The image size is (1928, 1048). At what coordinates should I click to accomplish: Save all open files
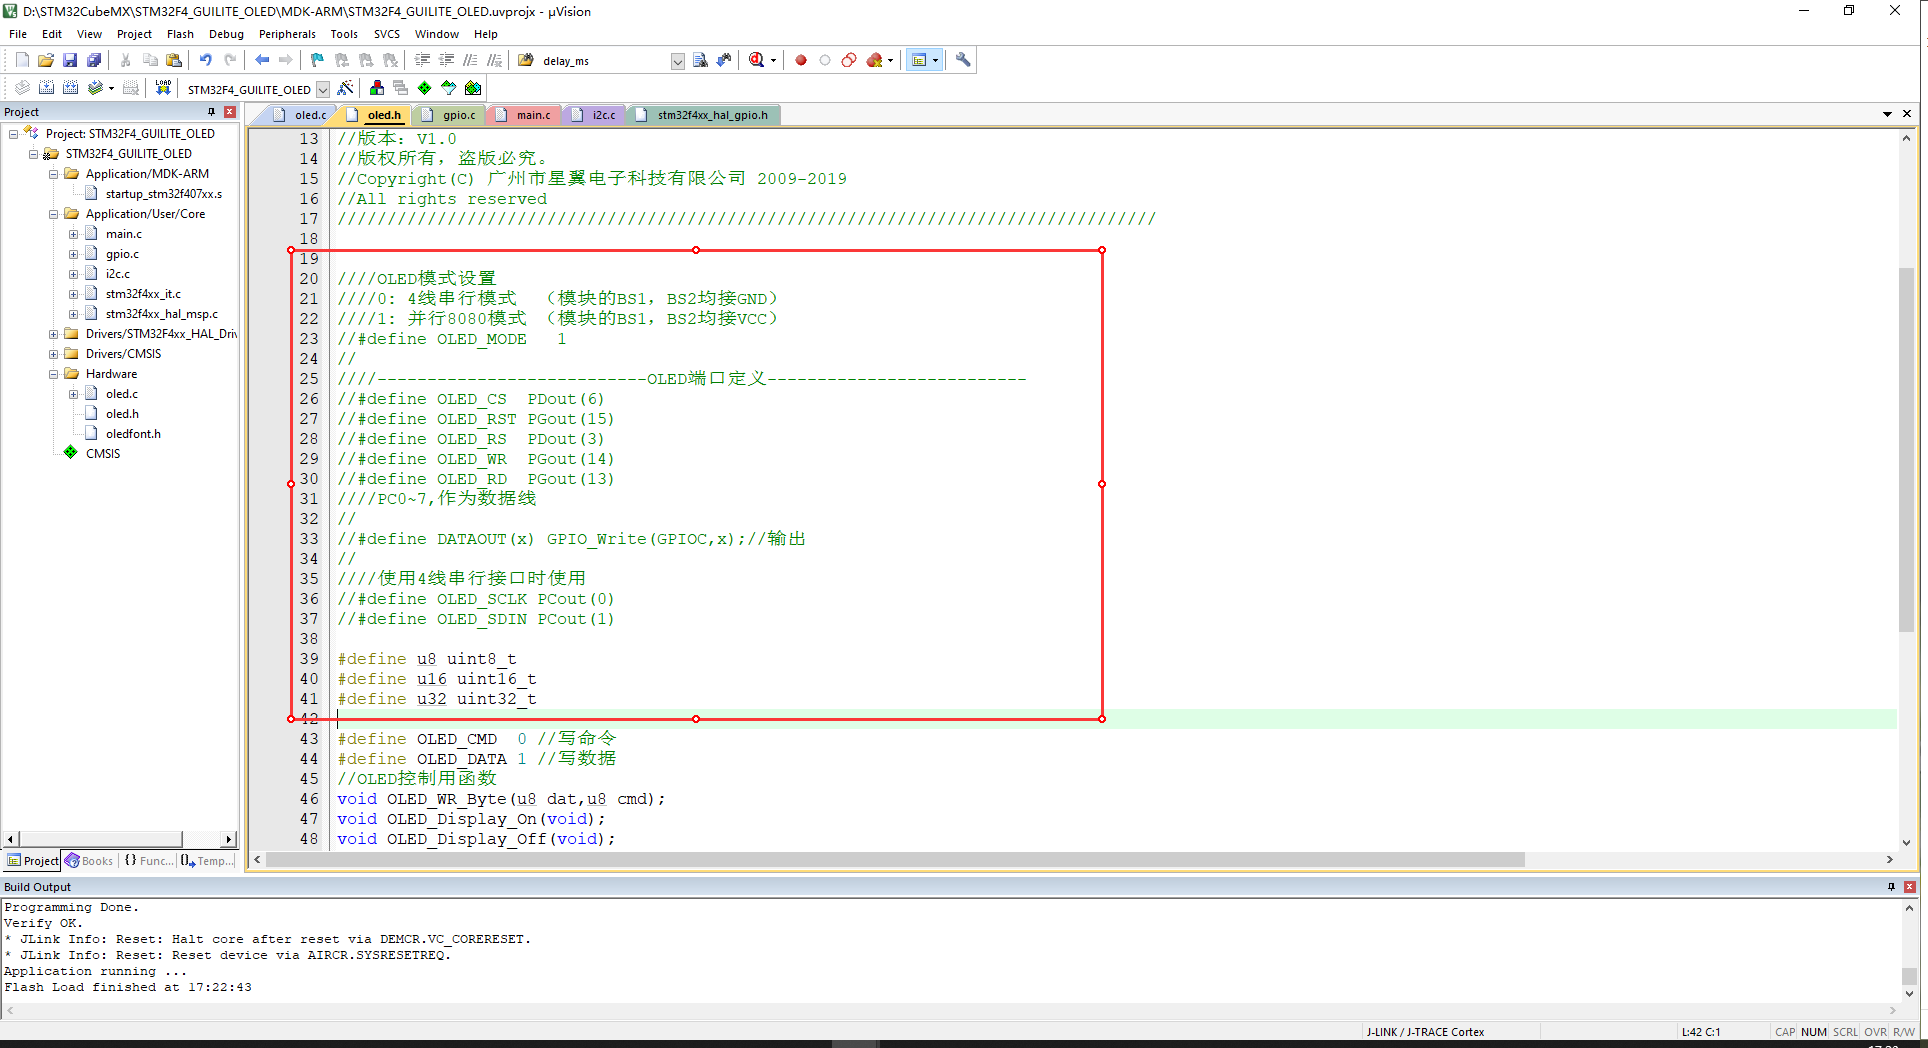coord(93,60)
